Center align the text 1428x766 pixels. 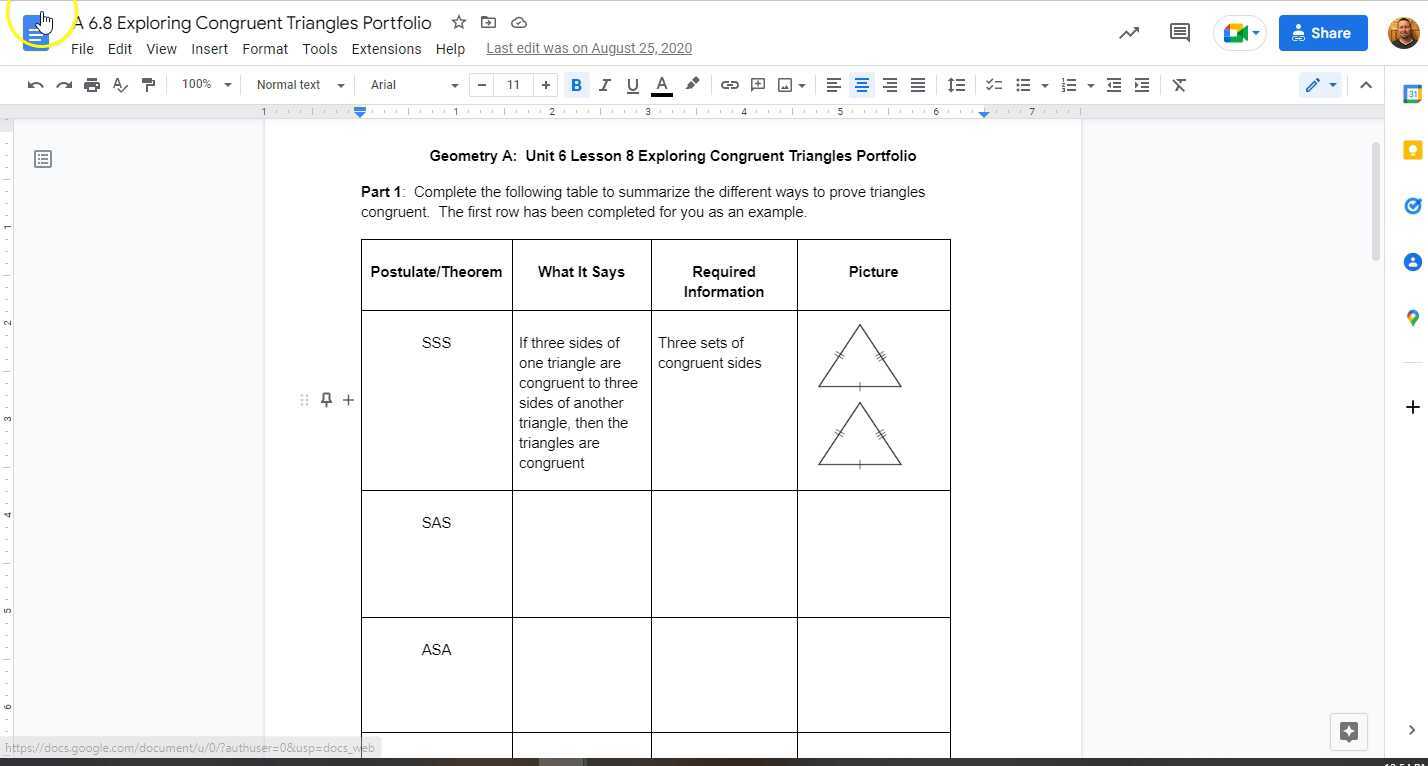(x=861, y=85)
